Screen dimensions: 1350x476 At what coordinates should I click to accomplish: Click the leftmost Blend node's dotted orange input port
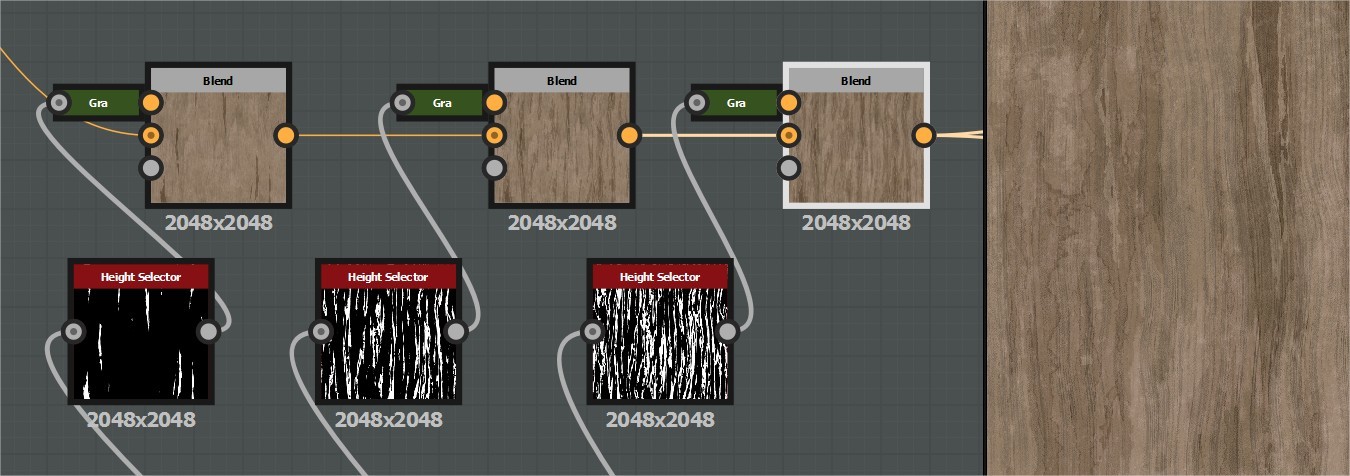pos(151,135)
